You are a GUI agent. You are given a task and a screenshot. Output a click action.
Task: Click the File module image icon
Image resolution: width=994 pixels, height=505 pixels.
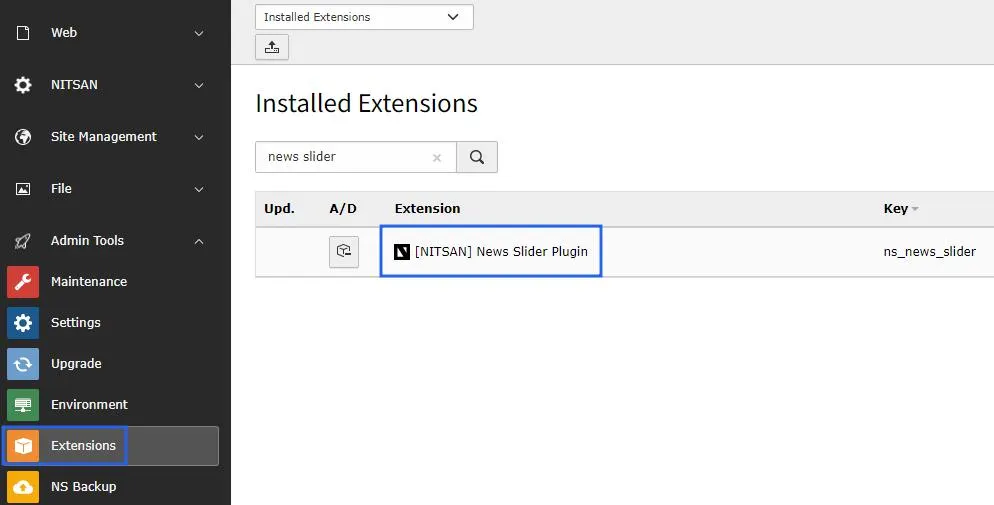click(23, 189)
